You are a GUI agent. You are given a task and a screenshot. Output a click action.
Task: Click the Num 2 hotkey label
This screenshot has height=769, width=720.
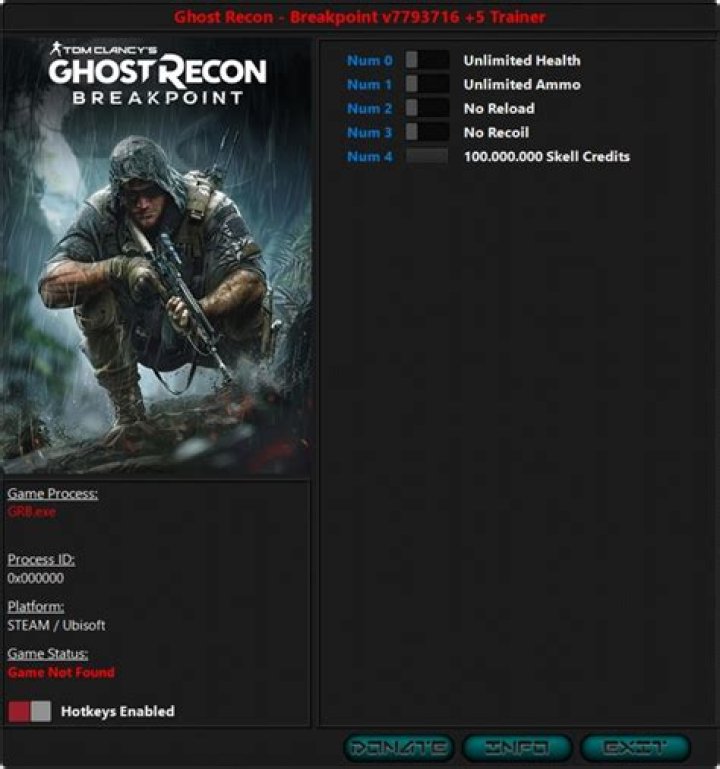pos(370,108)
